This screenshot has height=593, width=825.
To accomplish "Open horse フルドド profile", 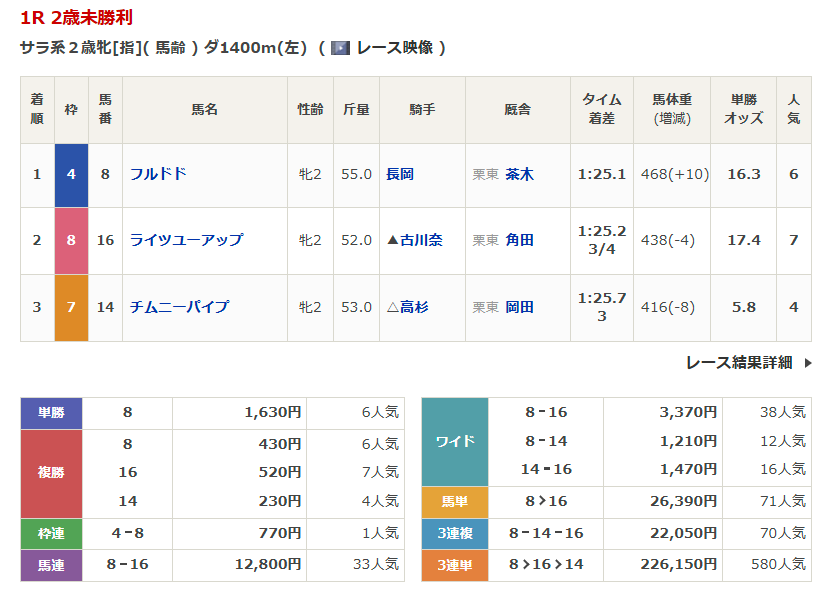I will [x=158, y=174].
